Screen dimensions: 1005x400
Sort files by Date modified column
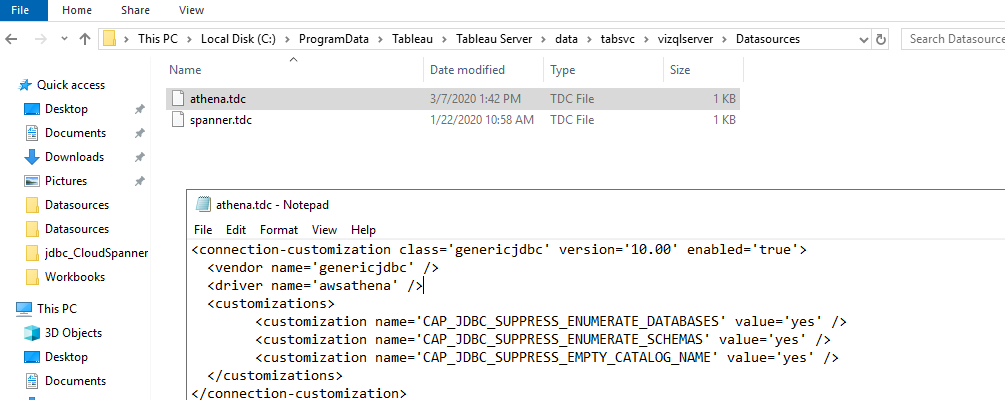point(467,70)
